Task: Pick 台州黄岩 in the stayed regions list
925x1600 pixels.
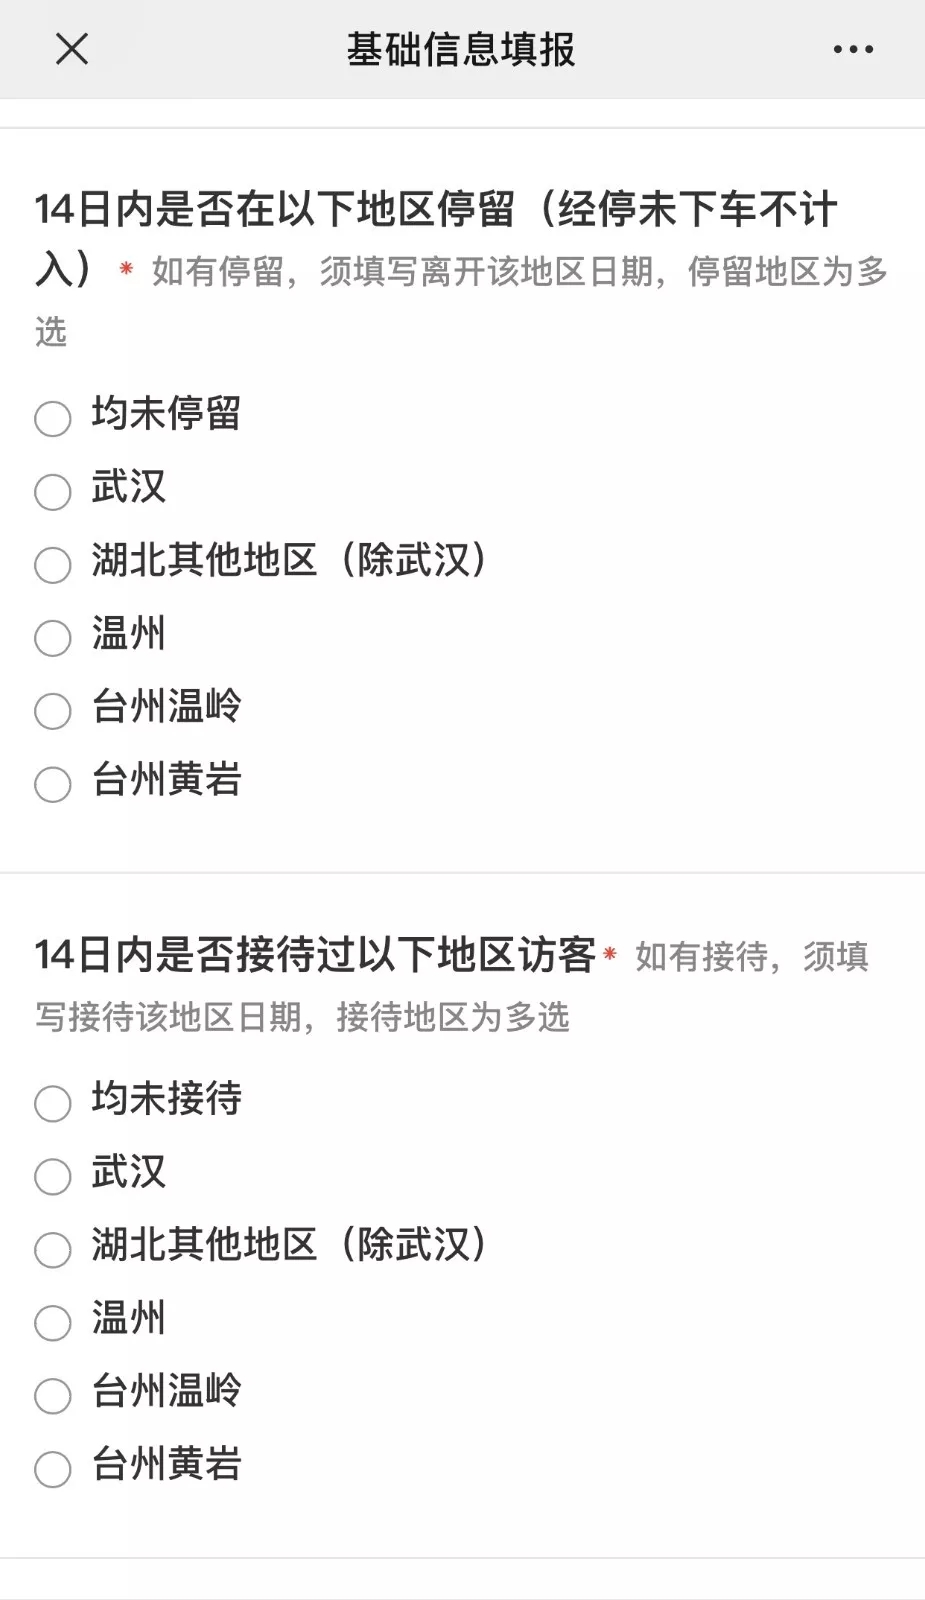Action: click(53, 783)
